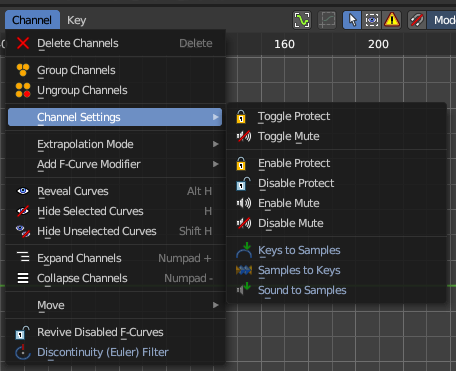The width and height of the screenshot is (456, 371).
Task: Expand the Move submenu
Action: (115, 305)
